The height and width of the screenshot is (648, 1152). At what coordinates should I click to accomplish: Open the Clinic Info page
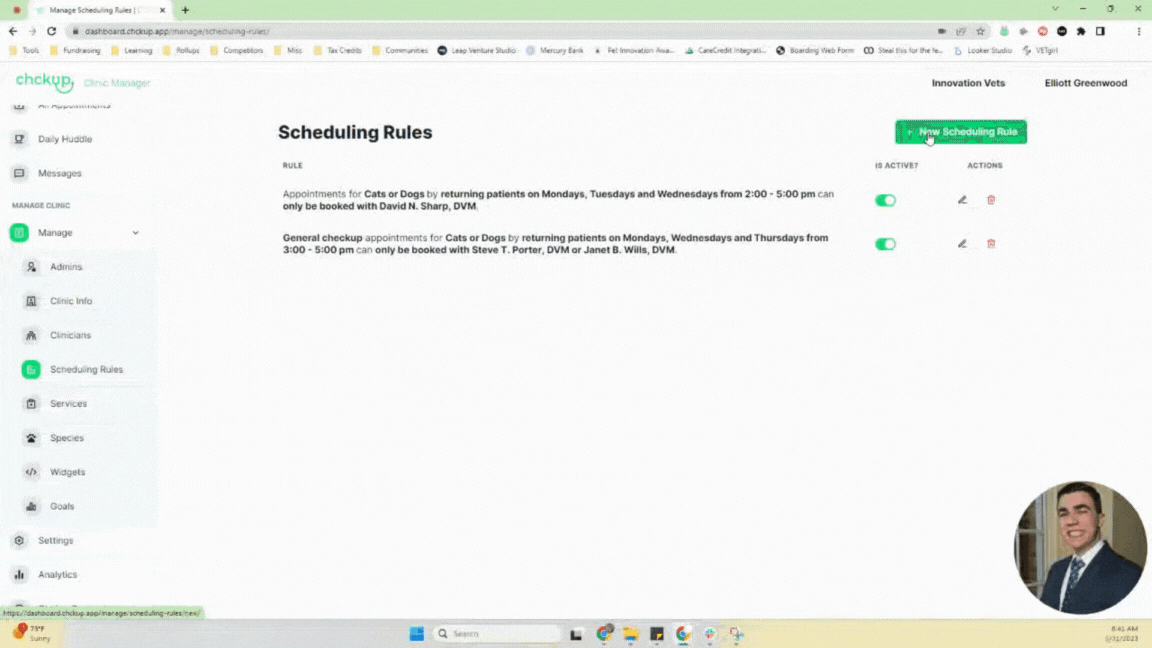(71, 301)
